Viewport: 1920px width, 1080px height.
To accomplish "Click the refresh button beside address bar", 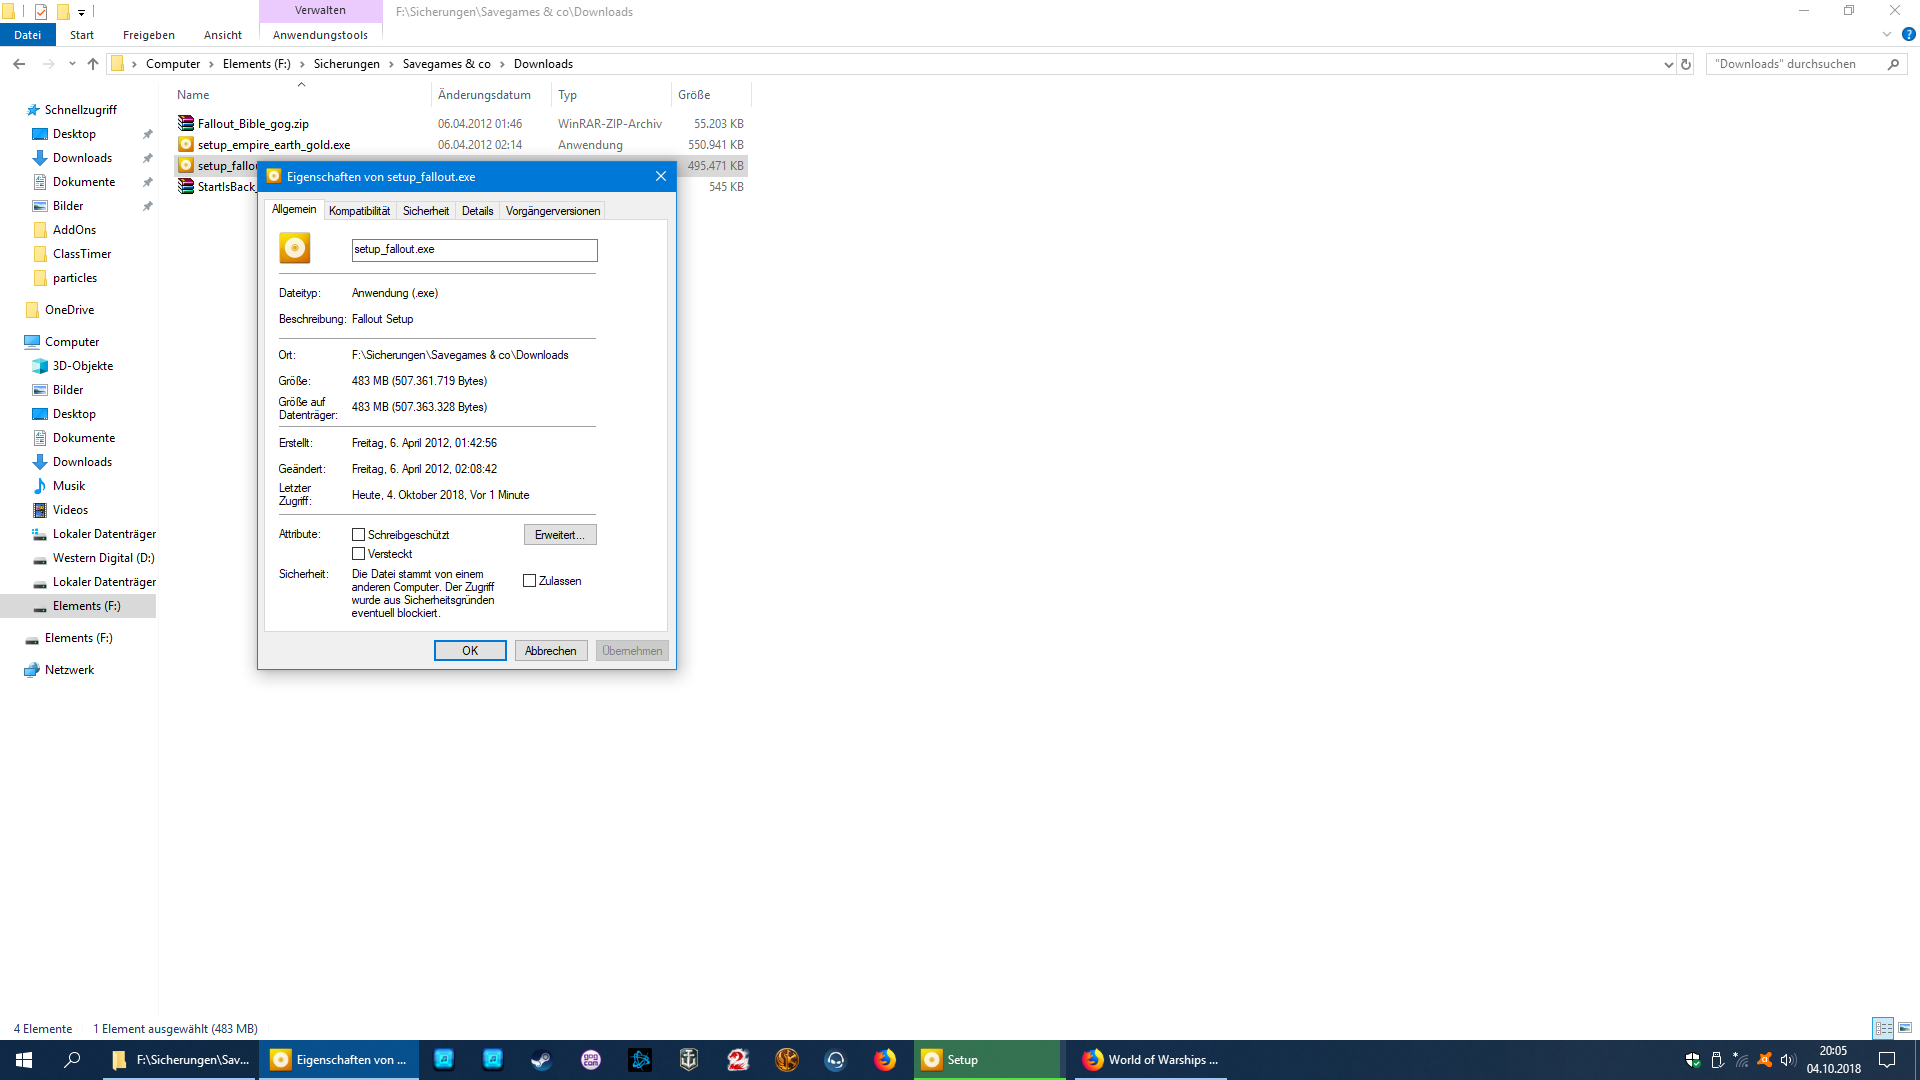I will 1686,64.
